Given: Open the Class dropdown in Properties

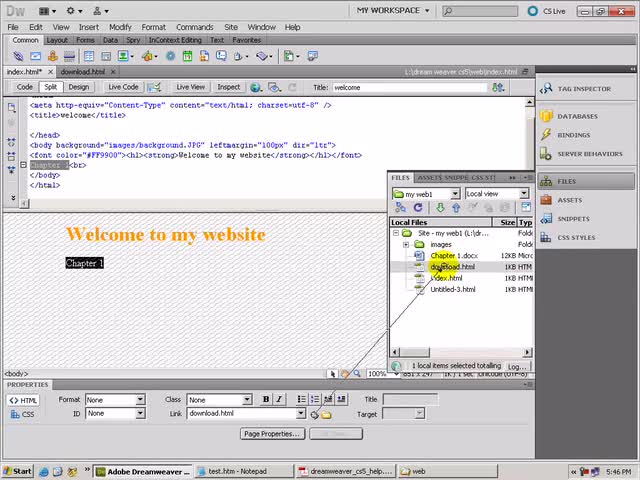Looking at the screenshot, I should [x=247, y=400].
